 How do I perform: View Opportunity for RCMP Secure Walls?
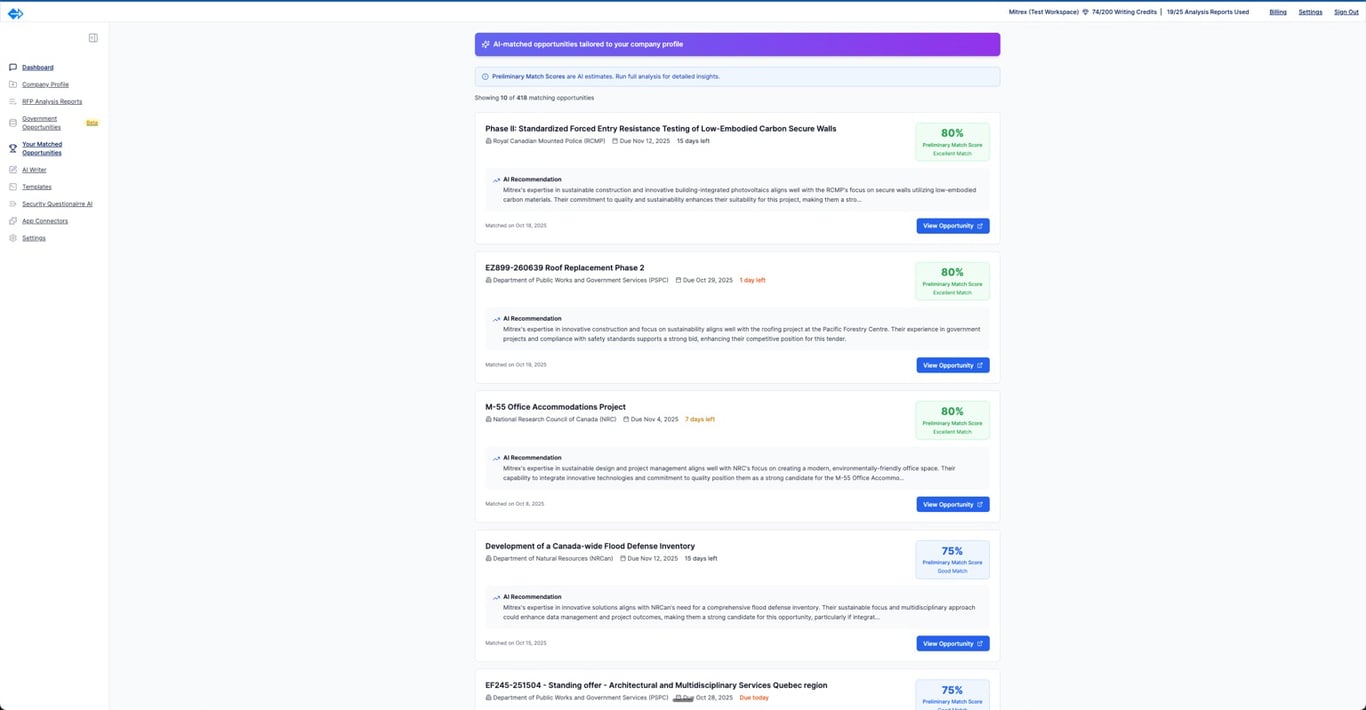point(952,226)
